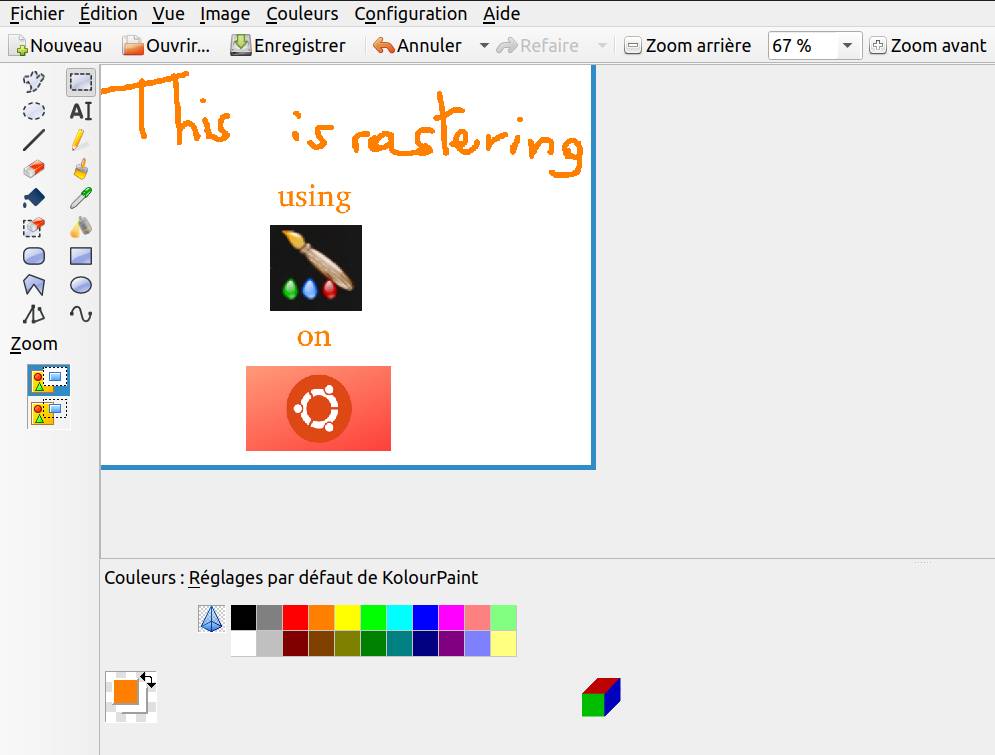Select the Brush tool
This screenshot has height=755, width=995.
(81, 169)
